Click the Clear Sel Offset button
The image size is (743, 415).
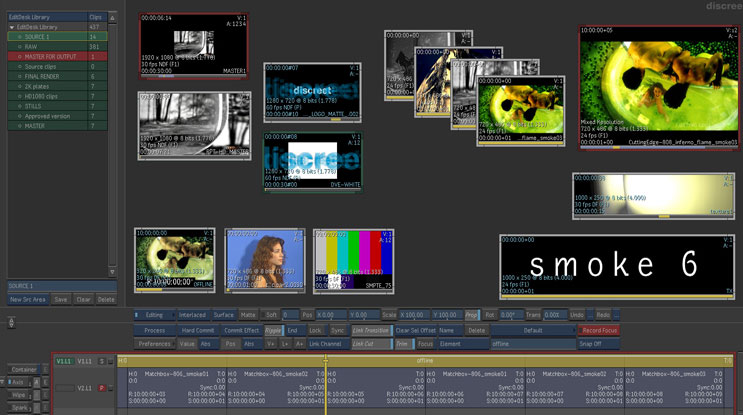click(x=416, y=330)
